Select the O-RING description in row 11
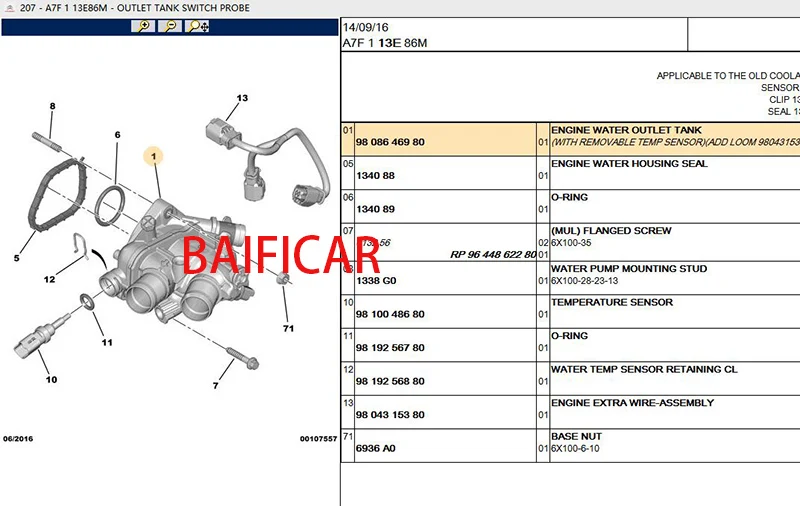Viewport: 800px width, 506px height. point(569,336)
